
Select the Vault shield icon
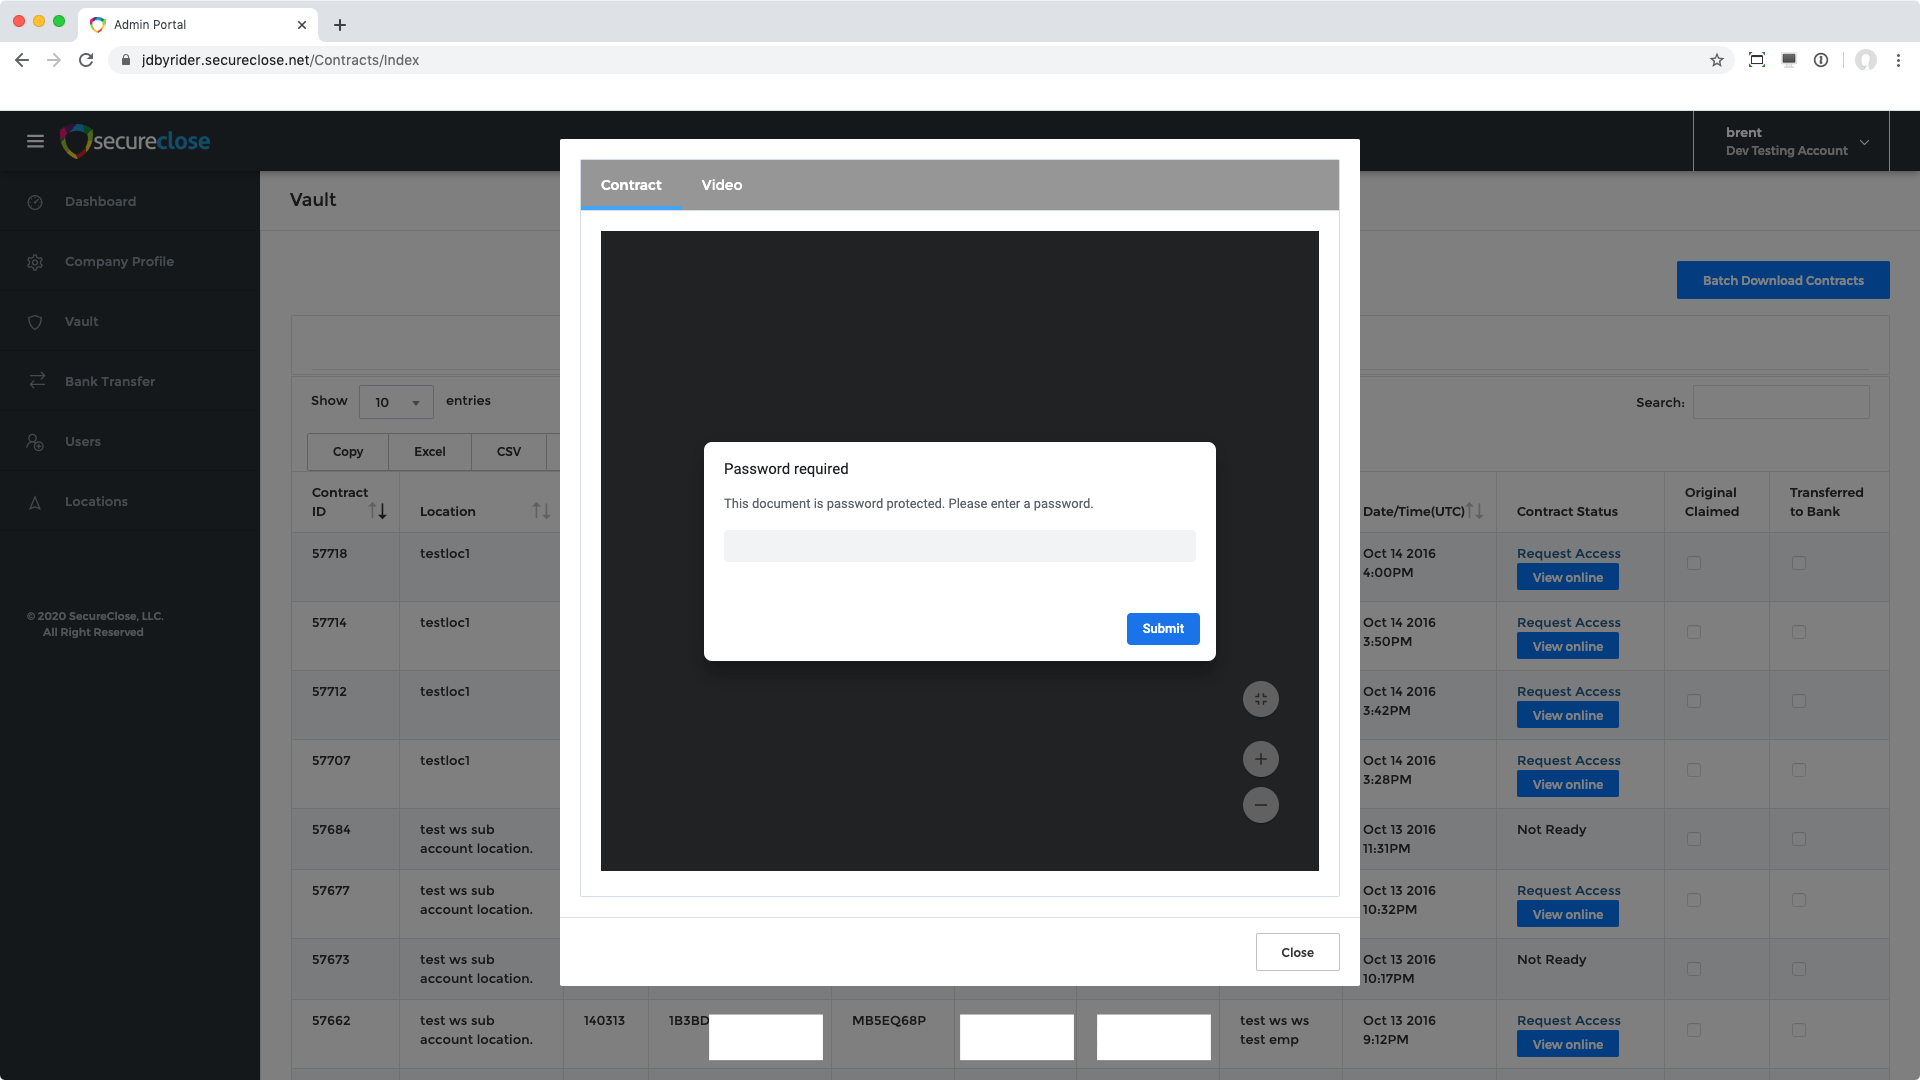click(x=35, y=322)
